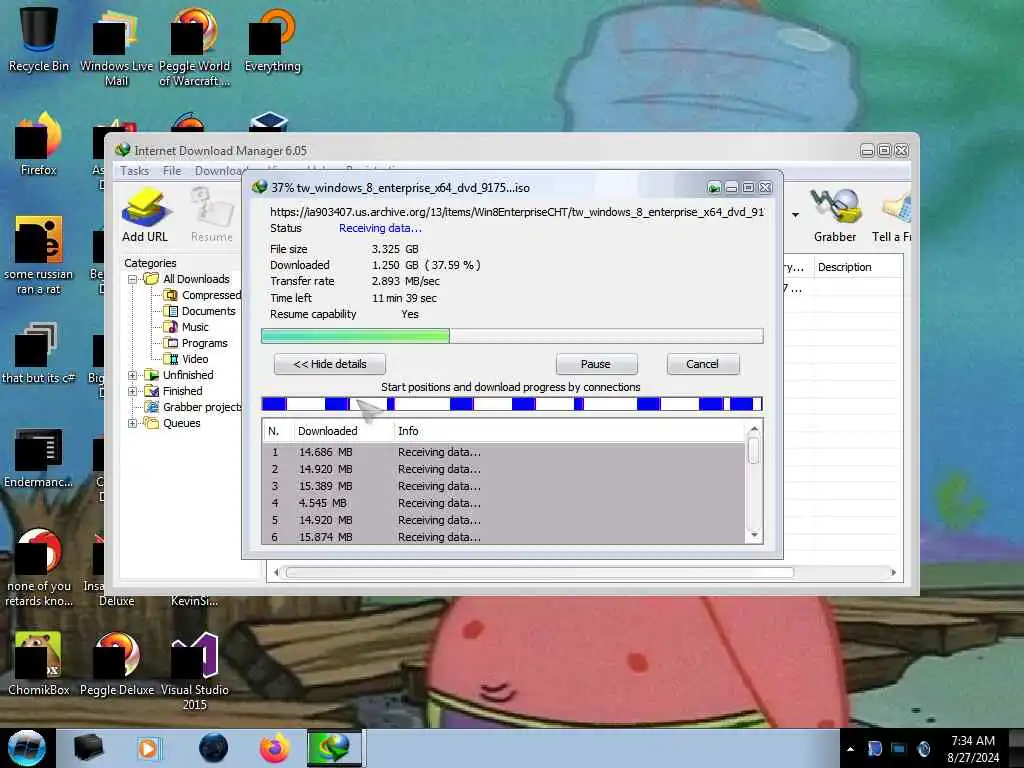
Task: Open the Grabber tool icon
Action: (x=835, y=216)
